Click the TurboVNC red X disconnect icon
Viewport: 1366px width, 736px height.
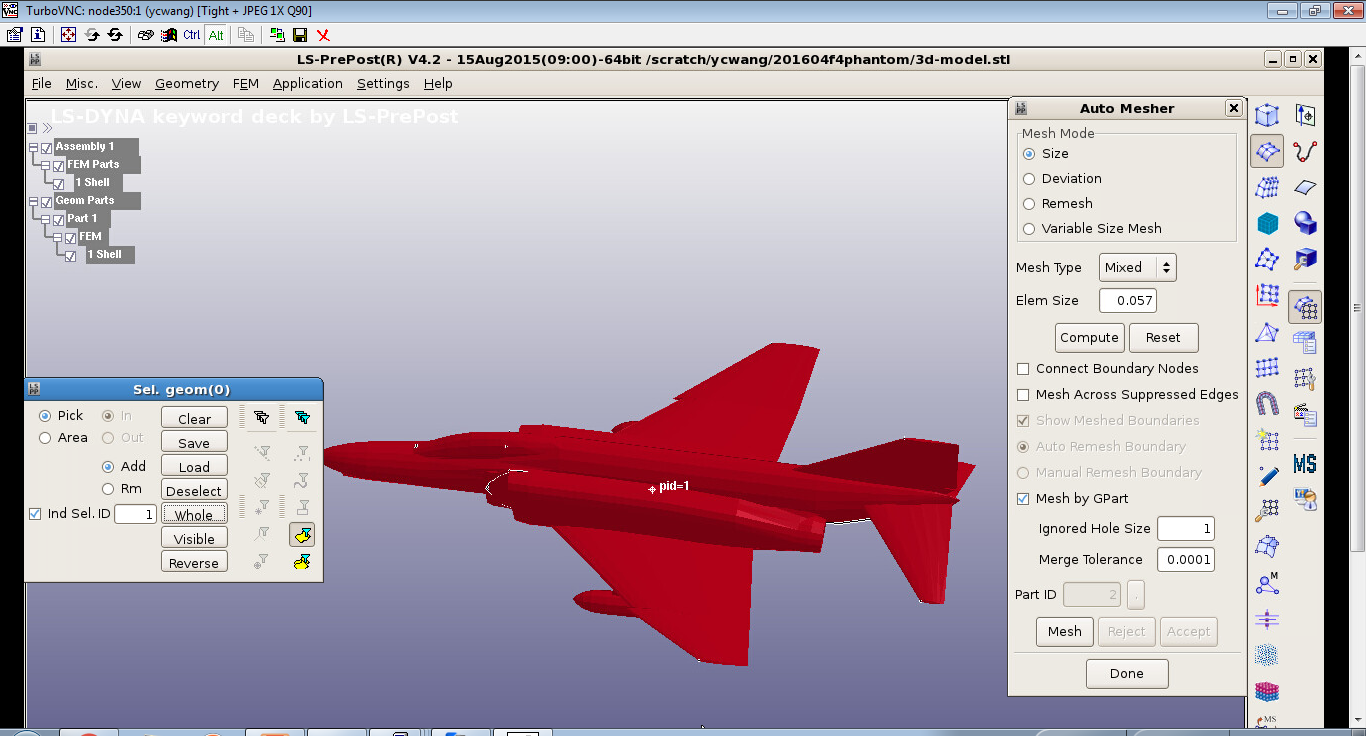coord(323,35)
